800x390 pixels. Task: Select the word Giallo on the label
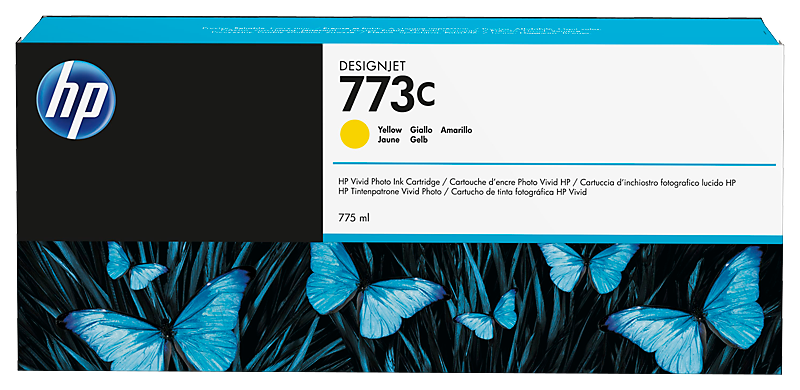(x=421, y=130)
